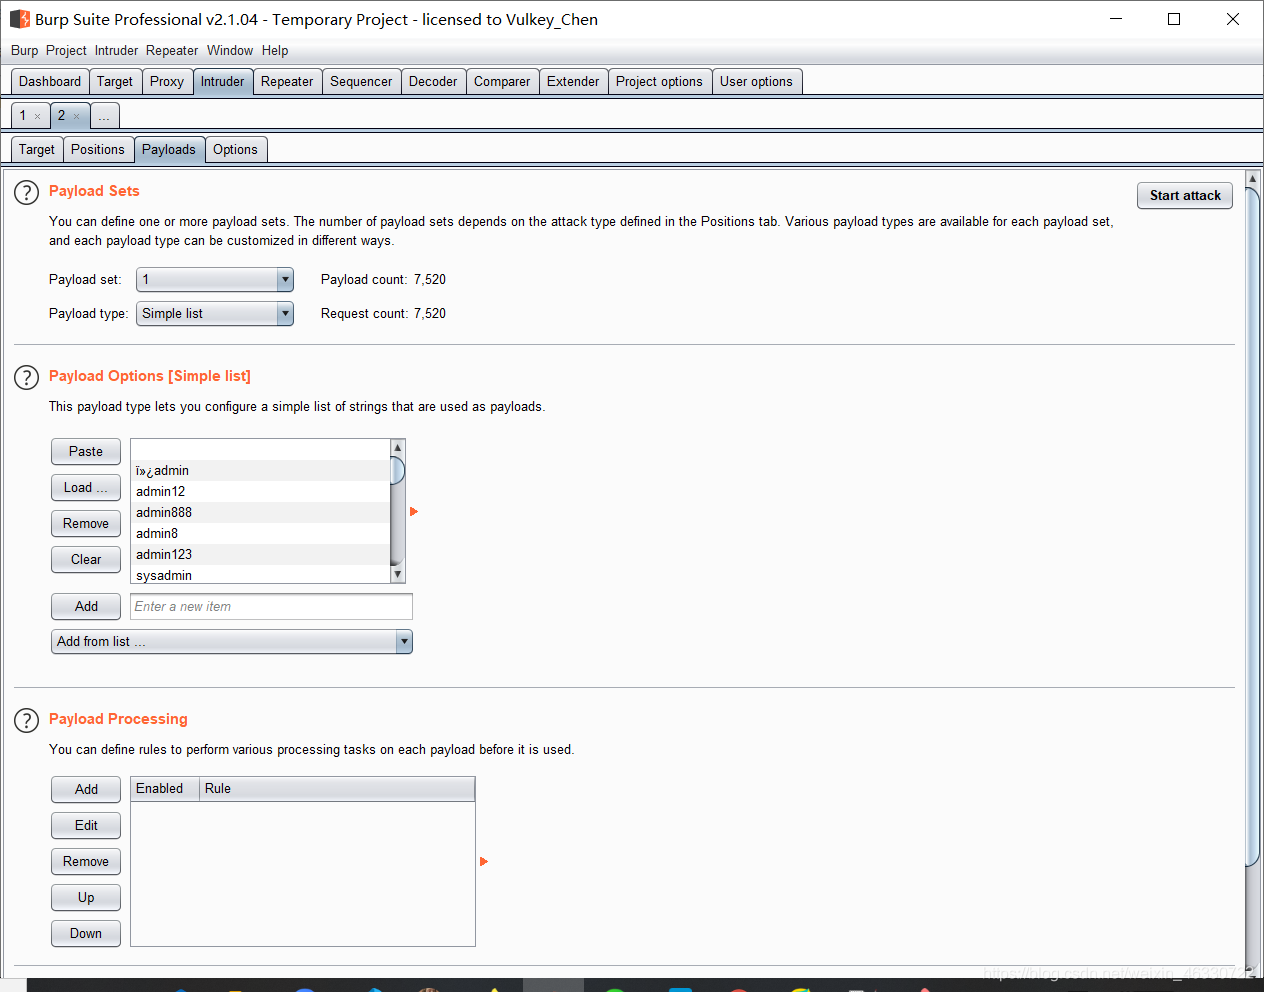
Task: Click Remove in Payload Processing
Action: point(86,862)
